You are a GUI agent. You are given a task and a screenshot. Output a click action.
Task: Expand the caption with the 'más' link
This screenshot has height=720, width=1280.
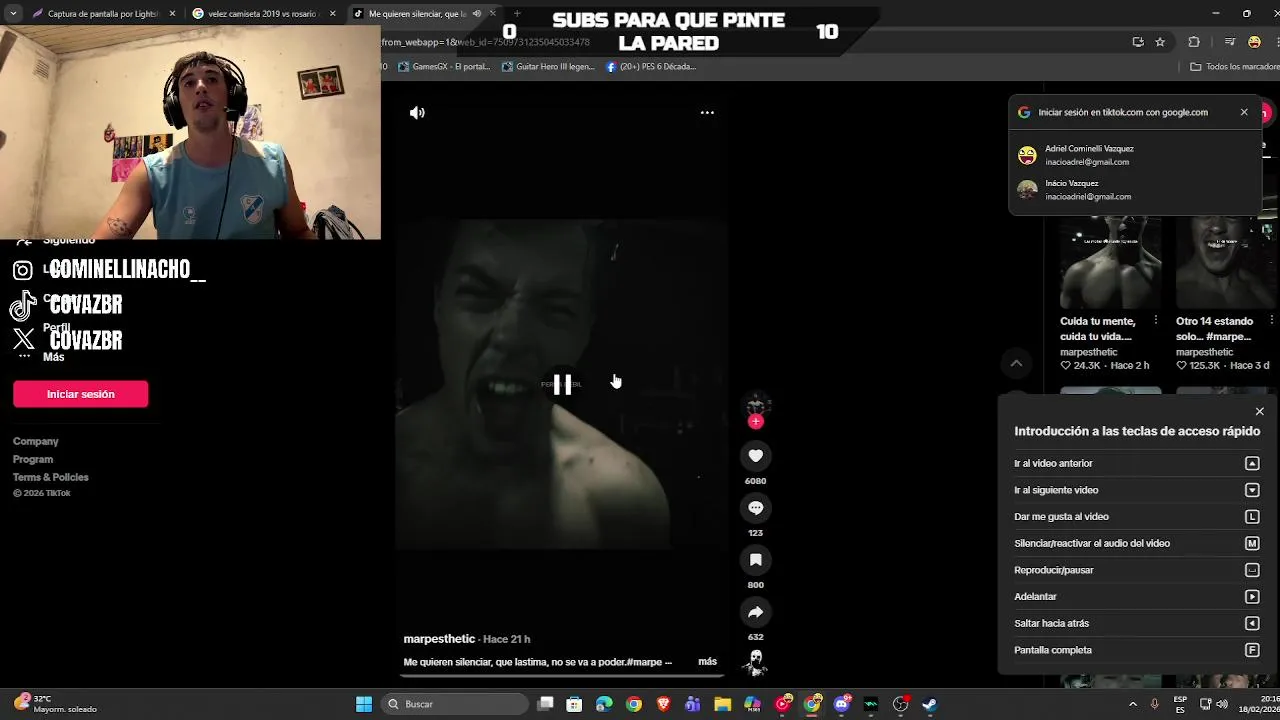707,662
